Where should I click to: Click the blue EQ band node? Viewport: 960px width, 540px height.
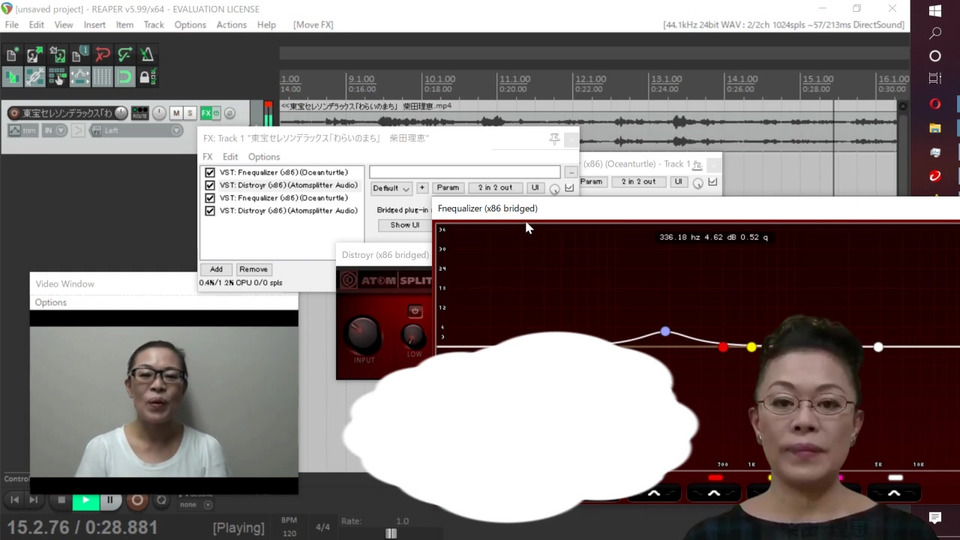pos(666,331)
